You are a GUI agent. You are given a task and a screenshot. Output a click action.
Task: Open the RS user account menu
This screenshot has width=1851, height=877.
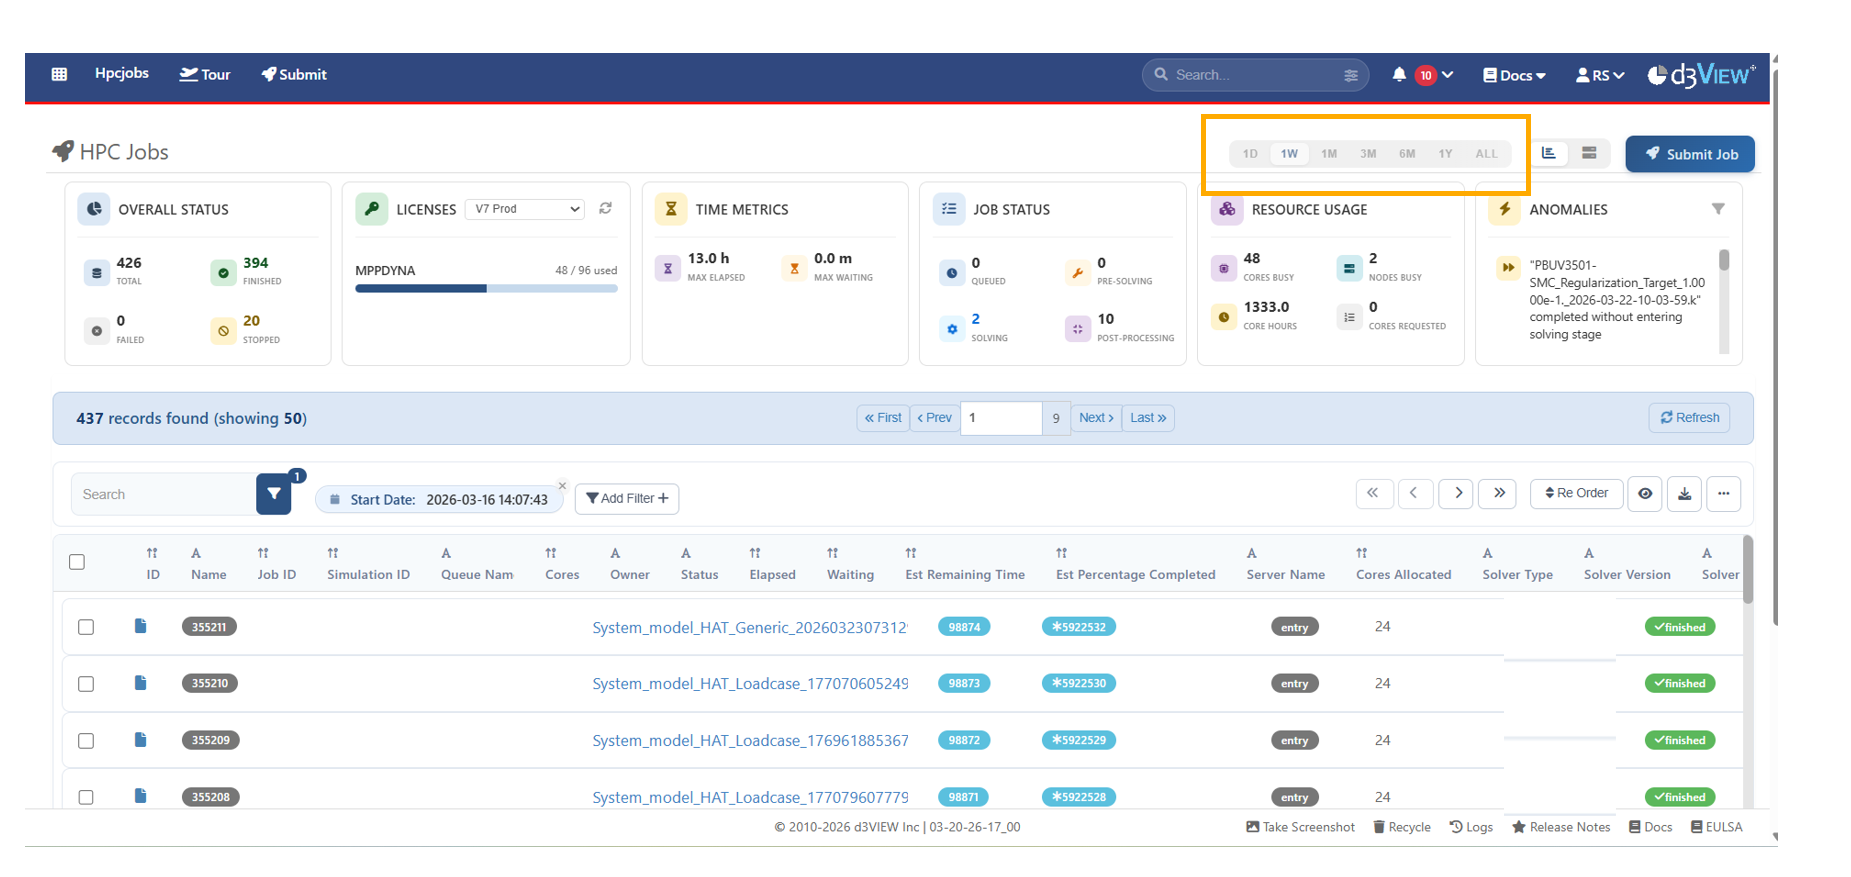click(1600, 75)
